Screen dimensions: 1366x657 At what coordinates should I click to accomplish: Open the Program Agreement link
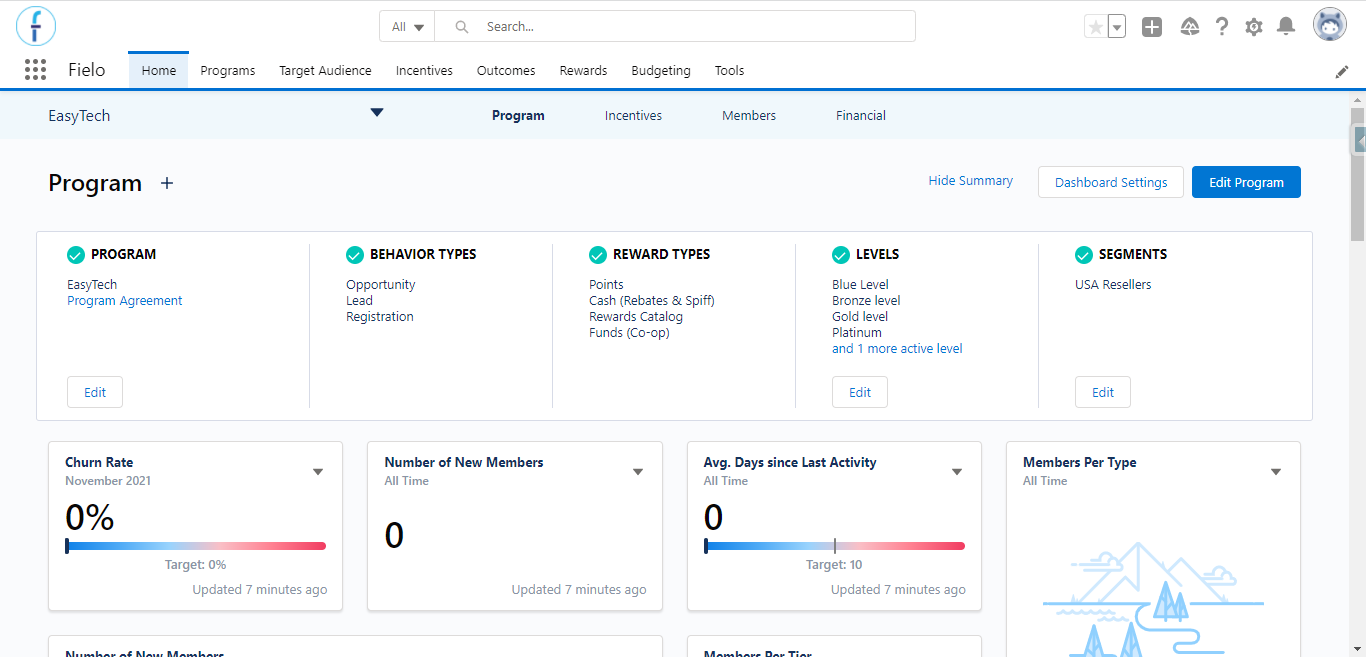125,301
